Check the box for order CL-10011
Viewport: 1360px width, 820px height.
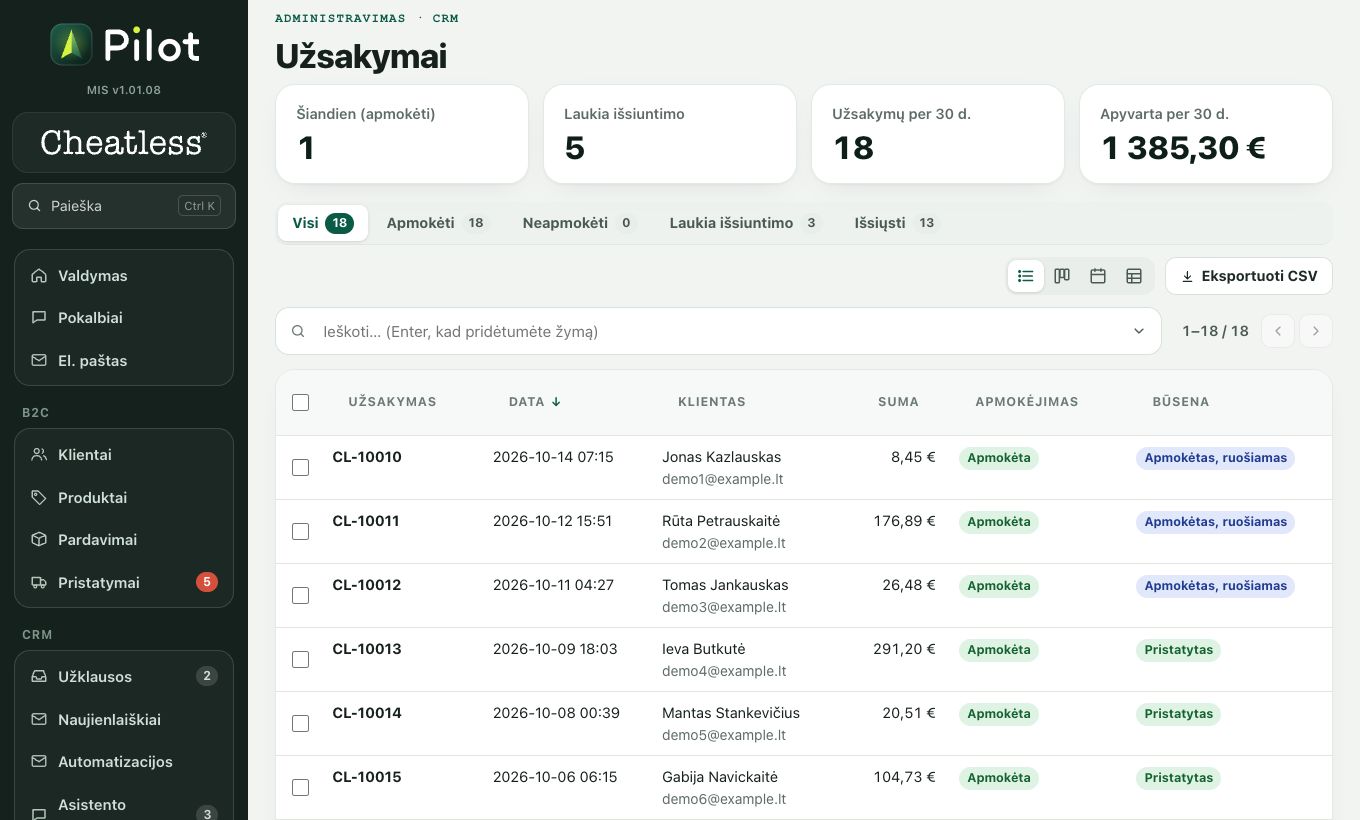[x=300, y=531]
